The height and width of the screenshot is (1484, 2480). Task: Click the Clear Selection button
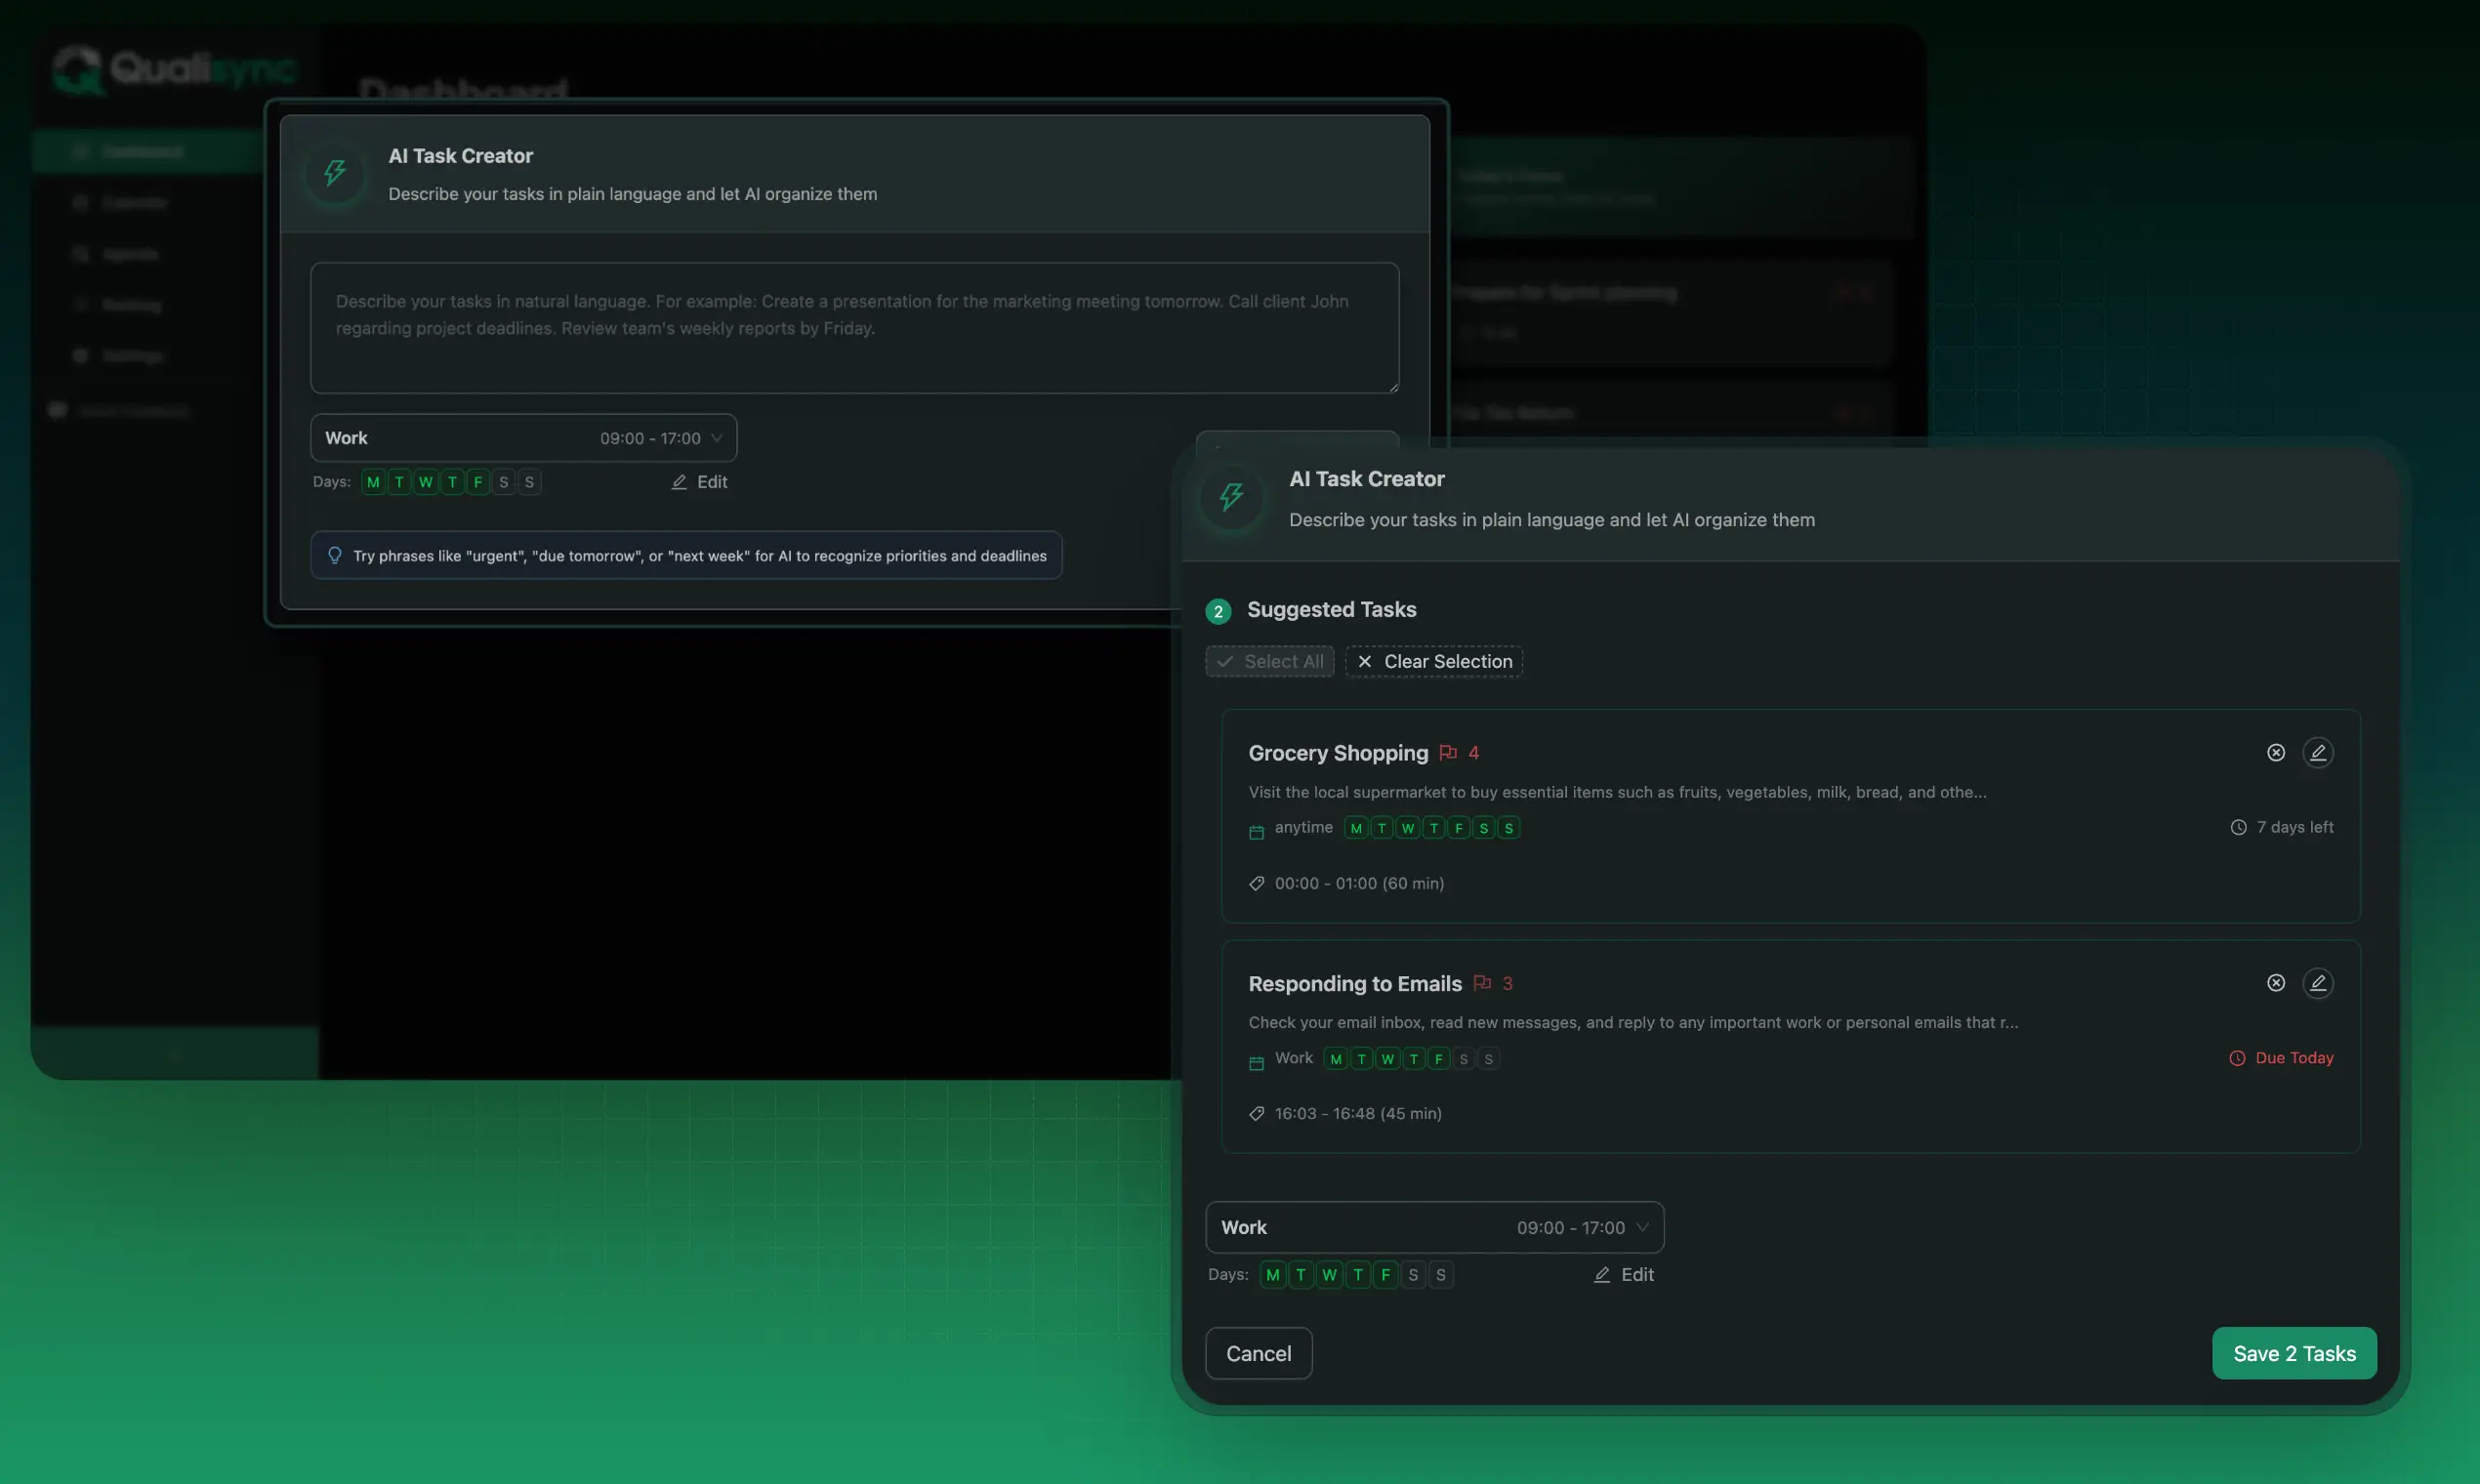tap(1434, 661)
